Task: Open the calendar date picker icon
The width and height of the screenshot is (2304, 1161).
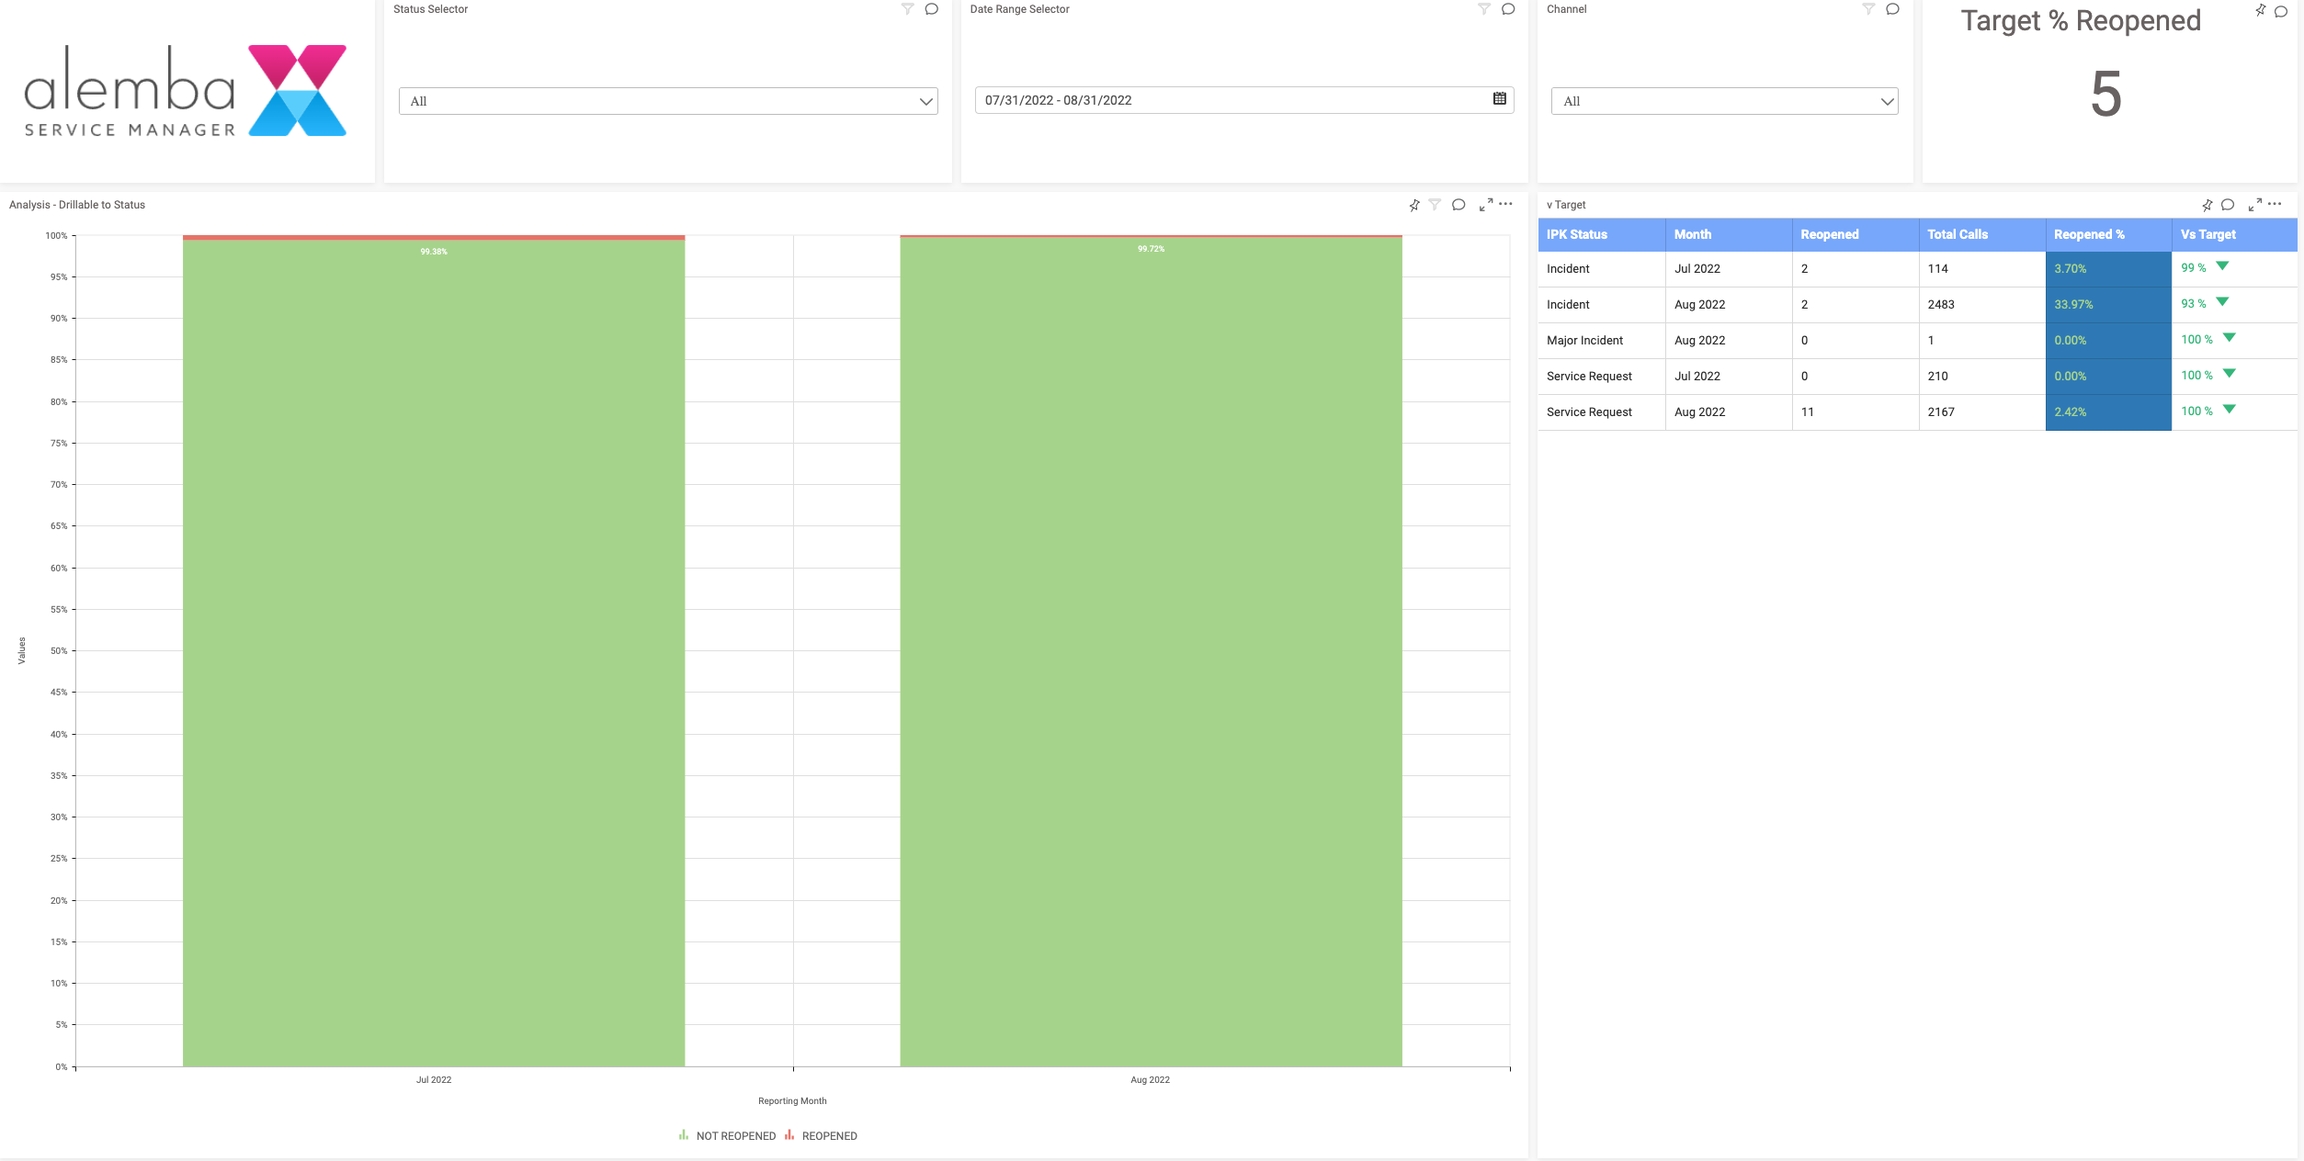Action: tap(1499, 99)
